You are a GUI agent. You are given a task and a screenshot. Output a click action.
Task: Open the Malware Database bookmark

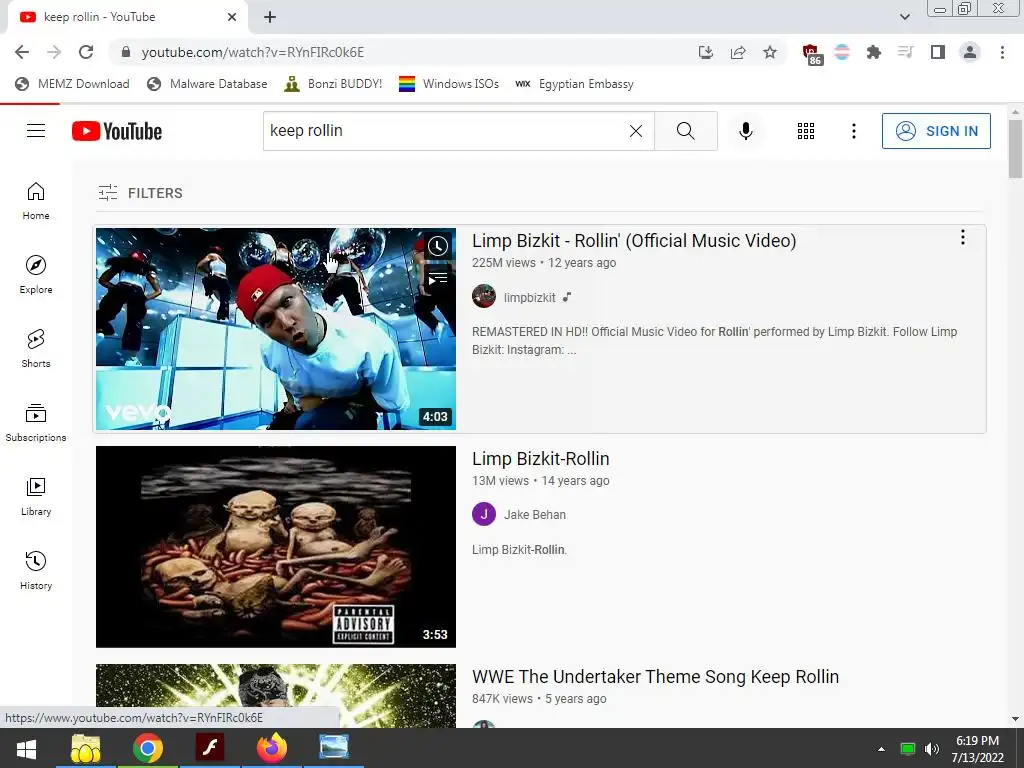pyautogui.click(x=208, y=84)
